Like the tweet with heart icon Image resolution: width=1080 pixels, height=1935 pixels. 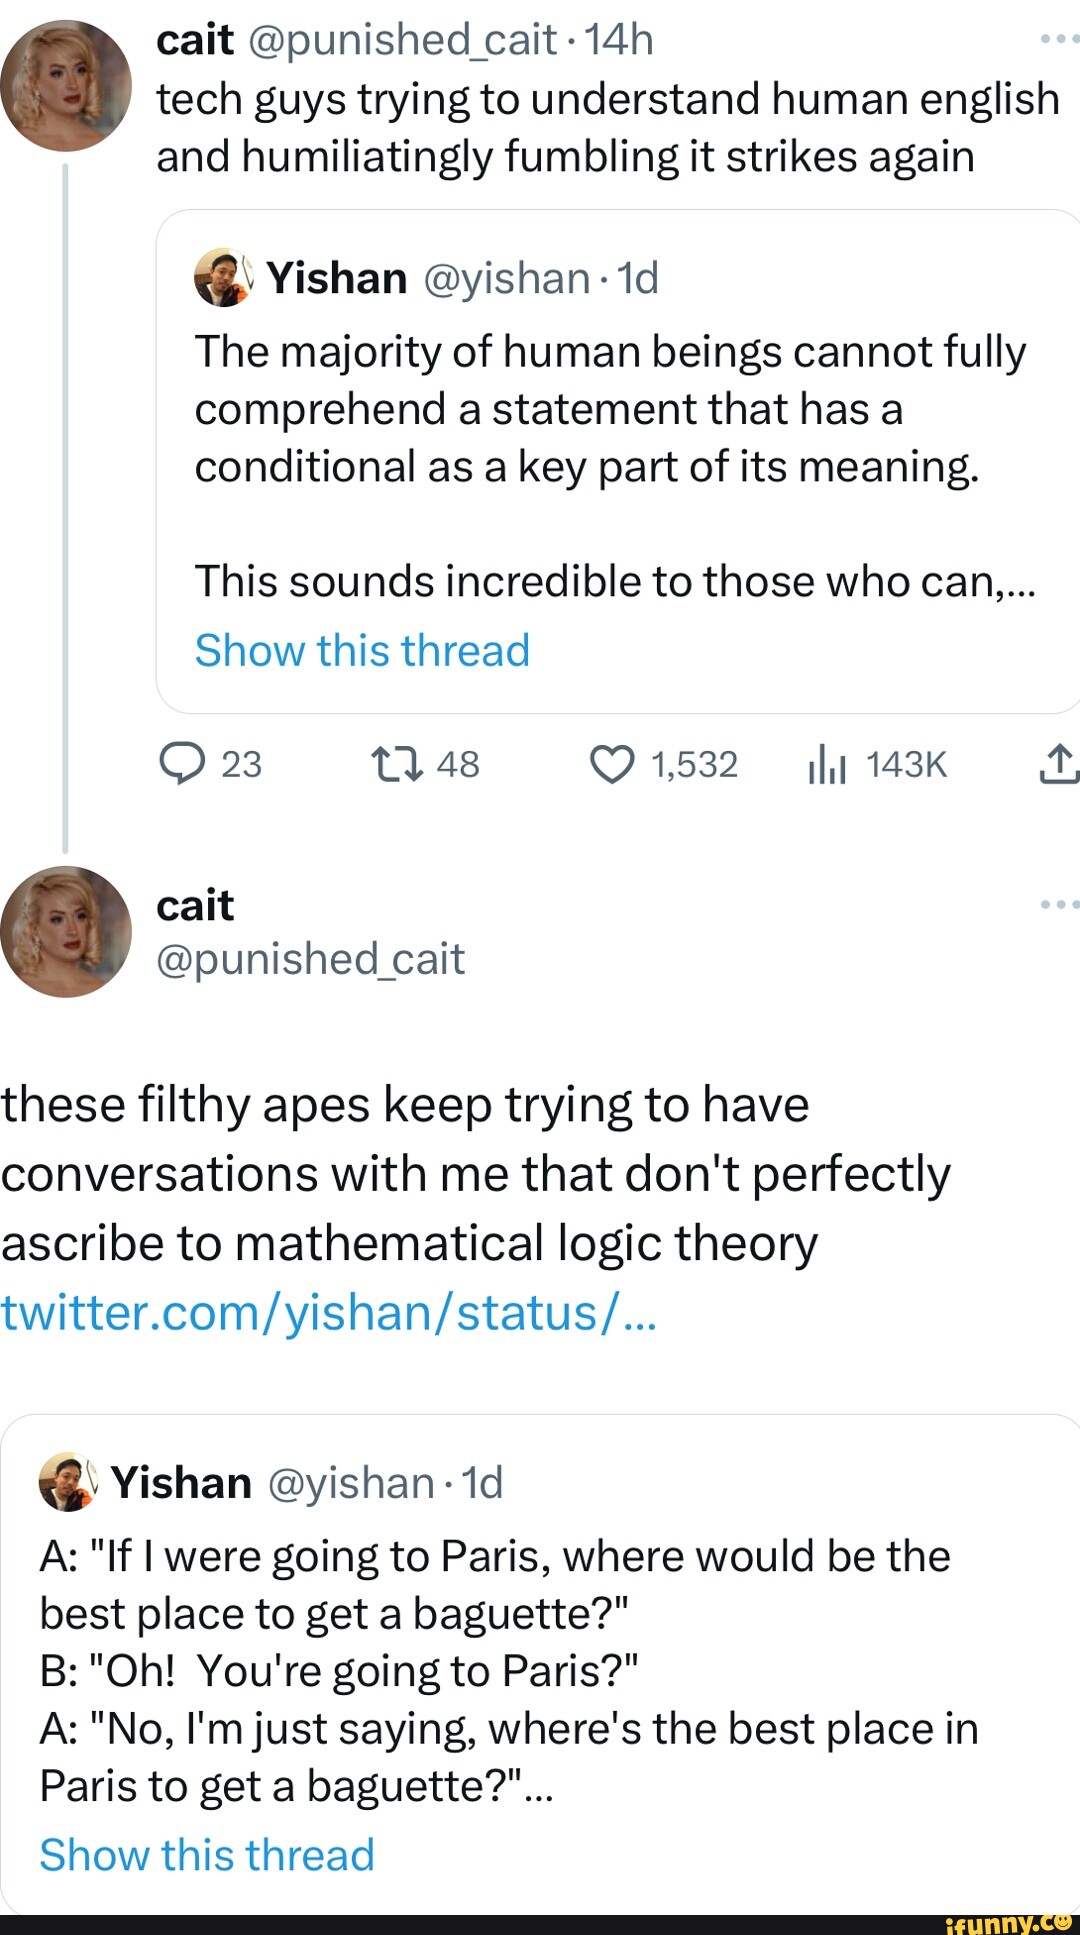pos(612,765)
